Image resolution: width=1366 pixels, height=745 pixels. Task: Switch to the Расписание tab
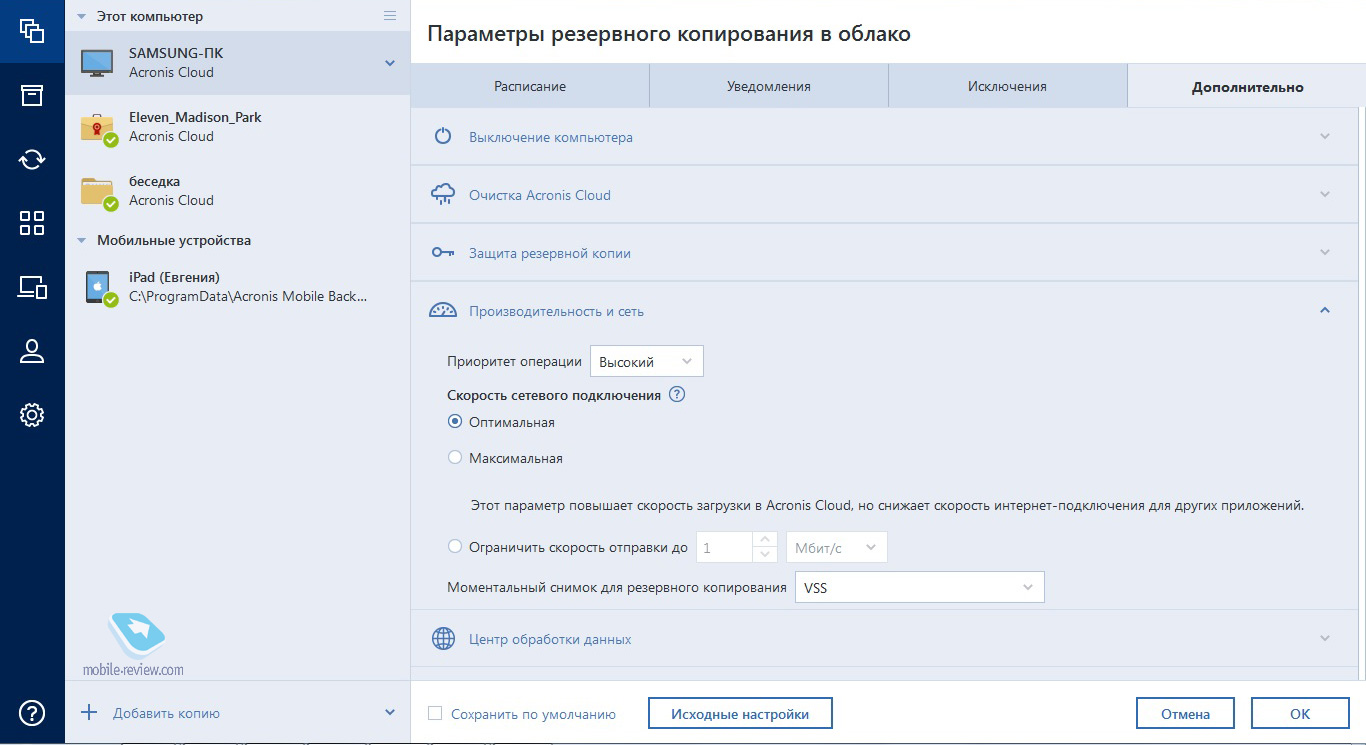coord(530,86)
